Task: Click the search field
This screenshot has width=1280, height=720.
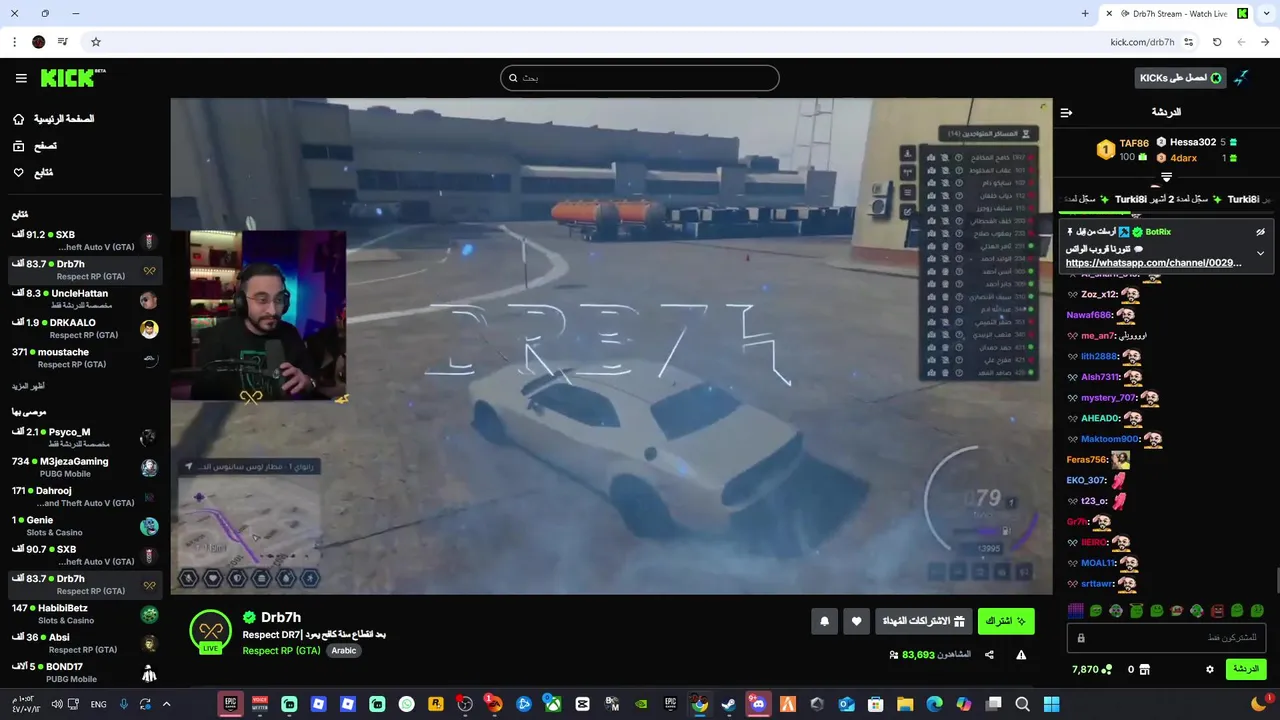Action: [640, 78]
